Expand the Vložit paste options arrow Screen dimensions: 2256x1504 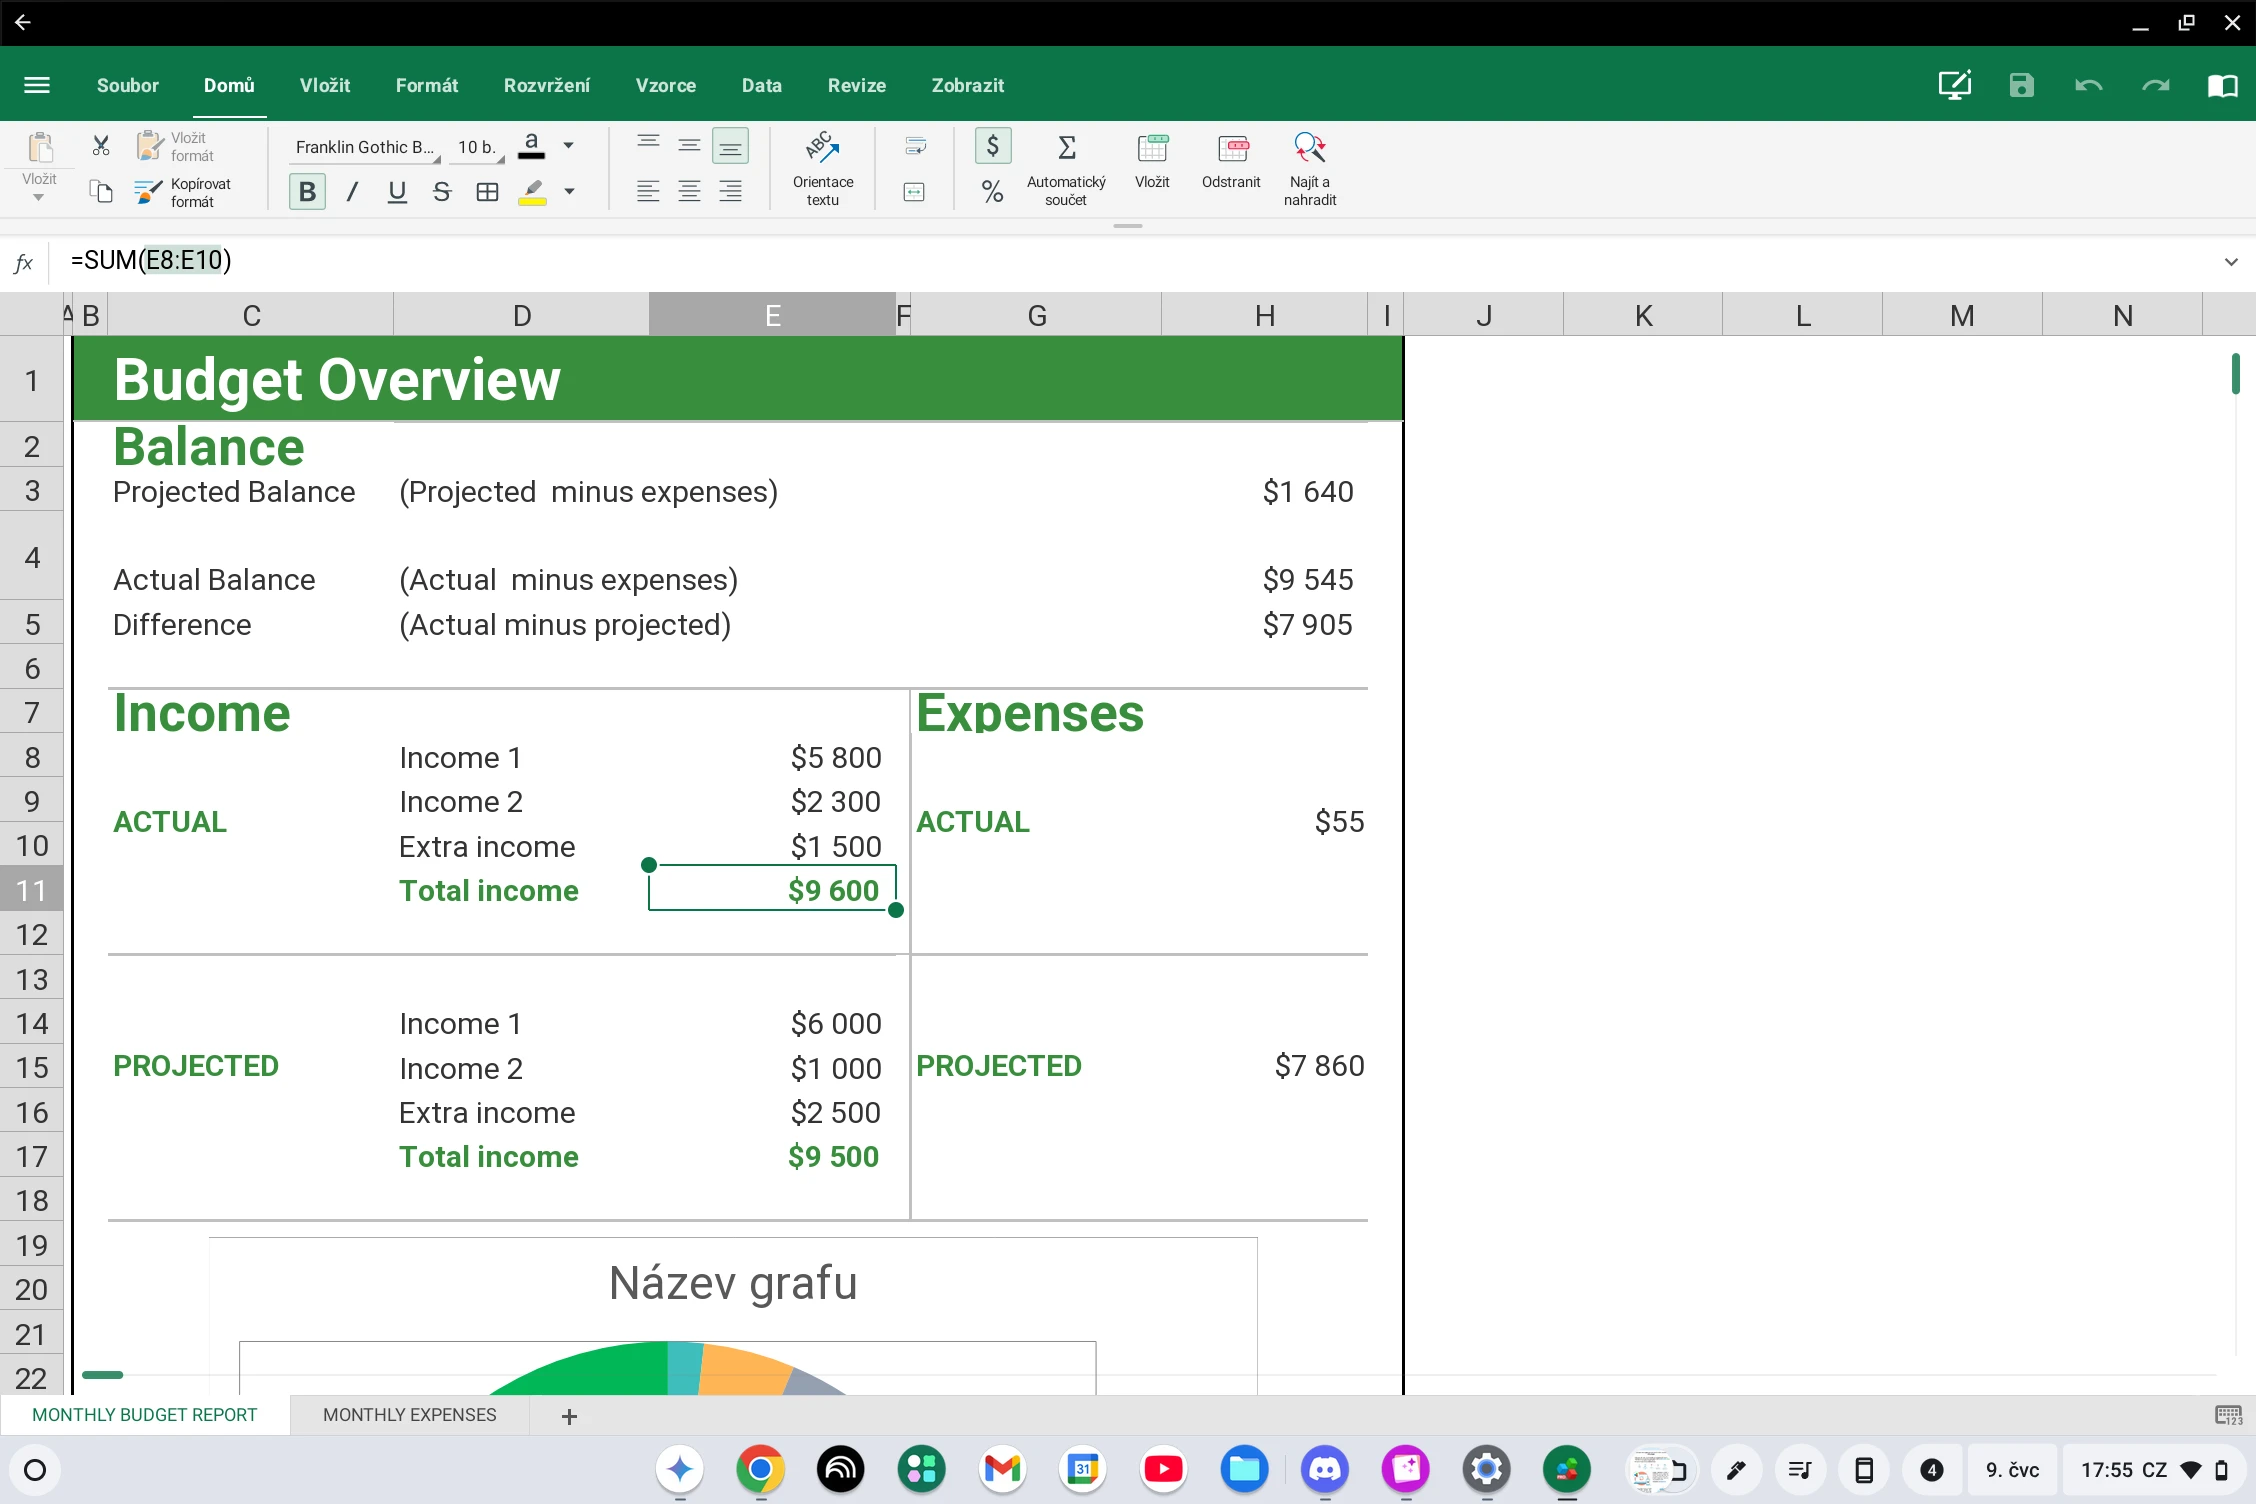point(39,197)
